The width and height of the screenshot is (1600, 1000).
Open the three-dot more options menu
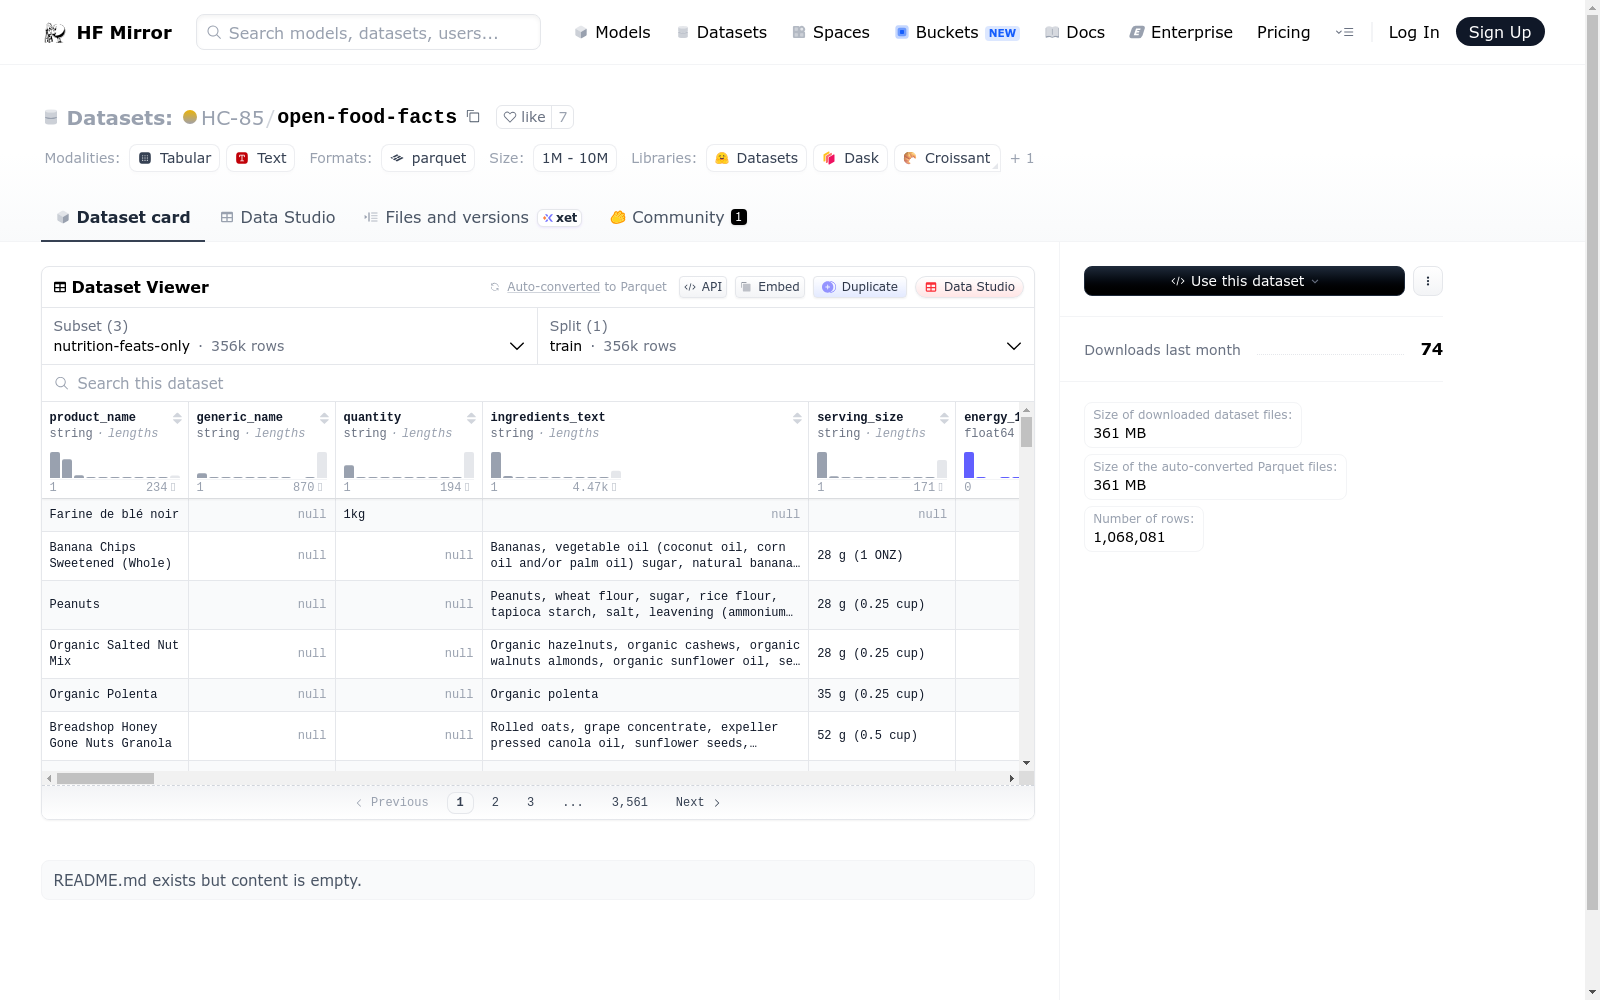1428,281
